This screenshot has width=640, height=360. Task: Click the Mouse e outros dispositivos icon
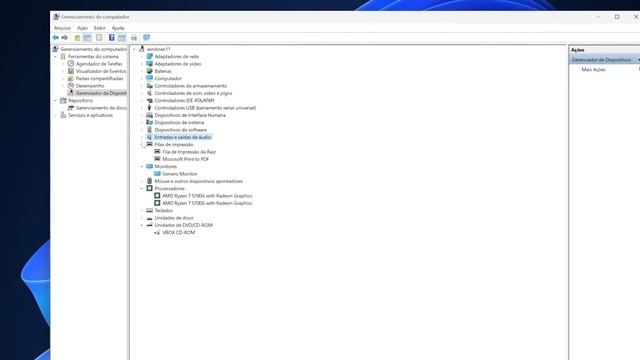pos(149,181)
